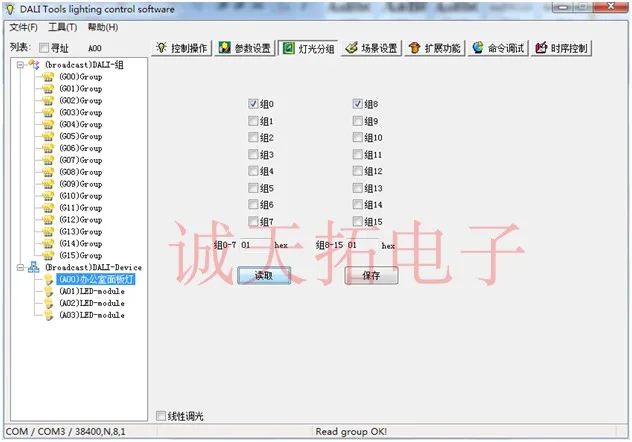Screen dimensions: 632x442
Task: Click the G01 group bulb icon
Action: click(48, 89)
